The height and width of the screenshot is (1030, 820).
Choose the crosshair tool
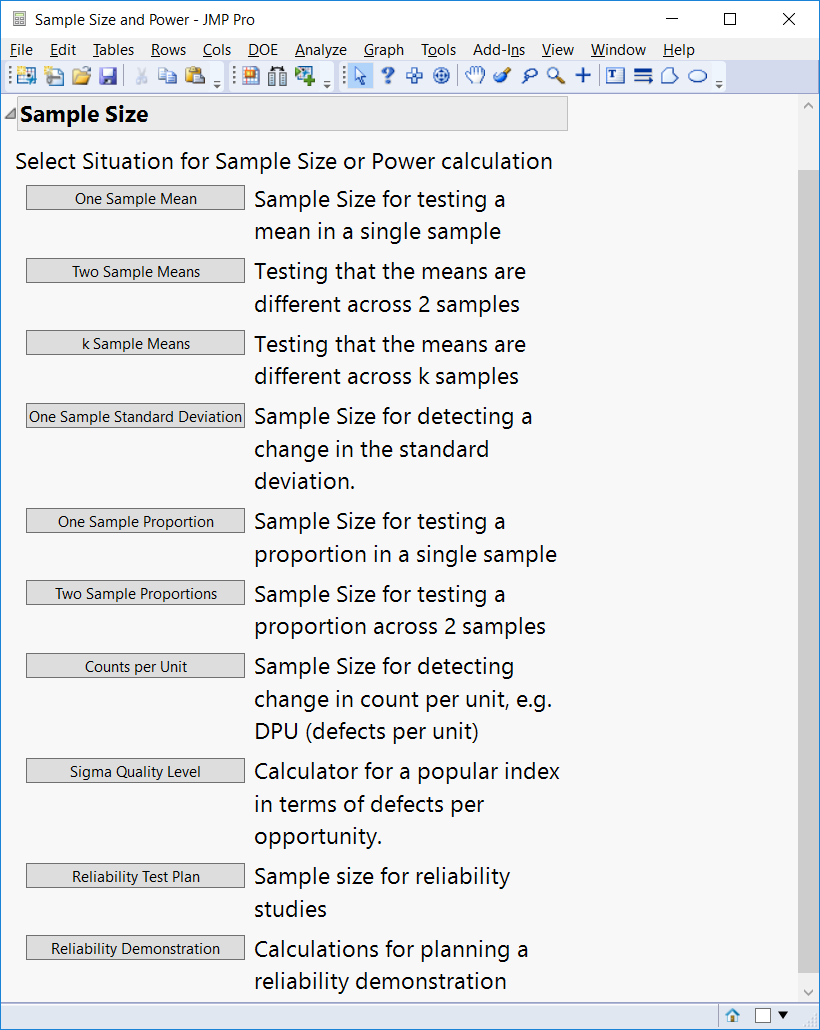(x=582, y=75)
